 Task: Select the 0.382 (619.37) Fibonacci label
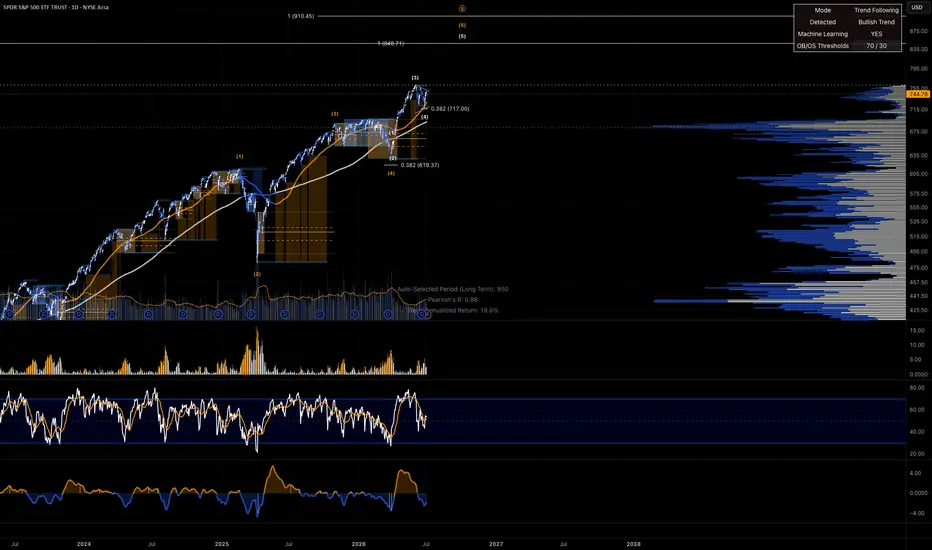(x=420, y=165)
